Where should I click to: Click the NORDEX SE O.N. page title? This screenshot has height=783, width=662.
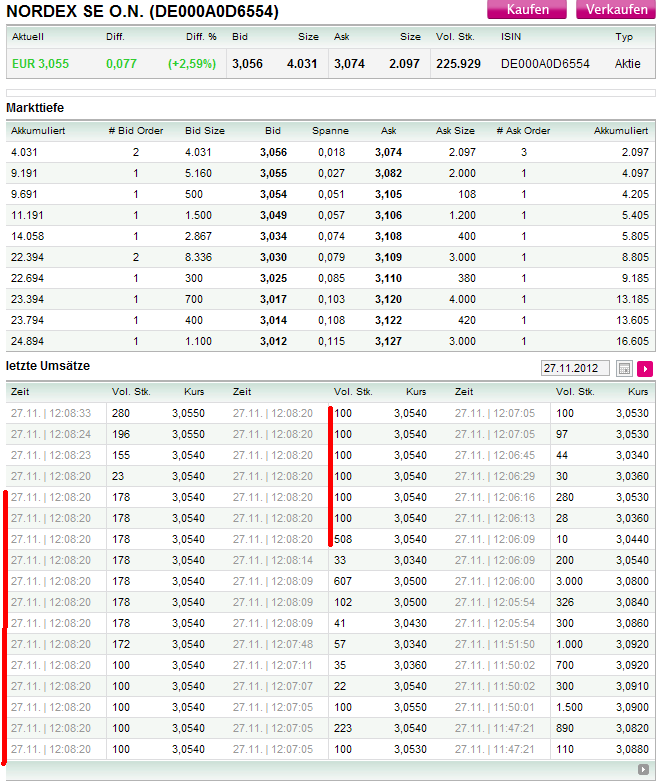[142, 11]
